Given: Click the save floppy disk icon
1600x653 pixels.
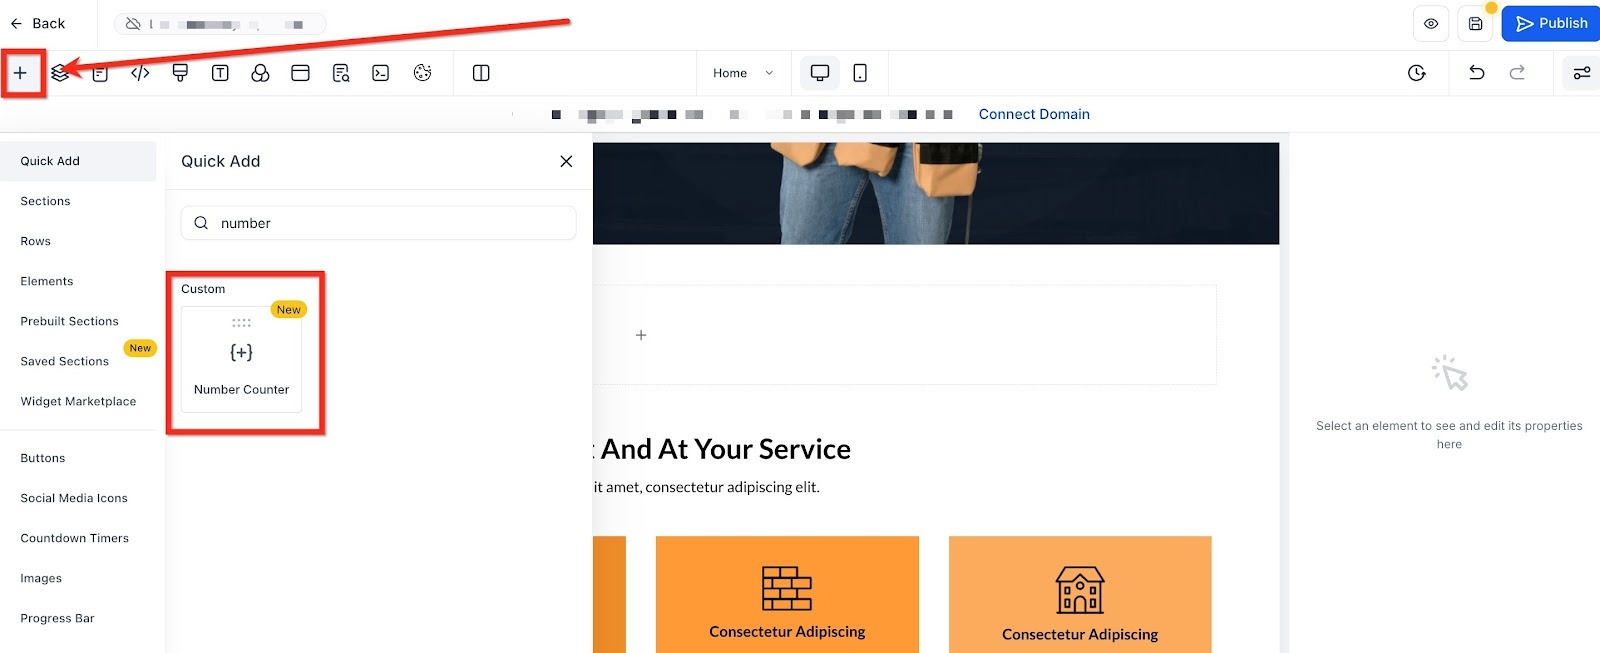Looking at the screenshot, I should click(1475, 24).
